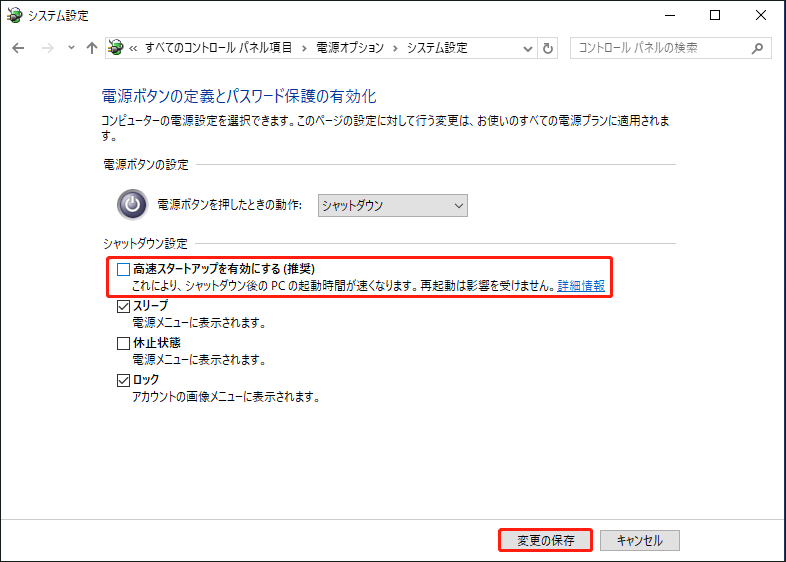Click the system settings window title icon

click(x=15, y=16)
